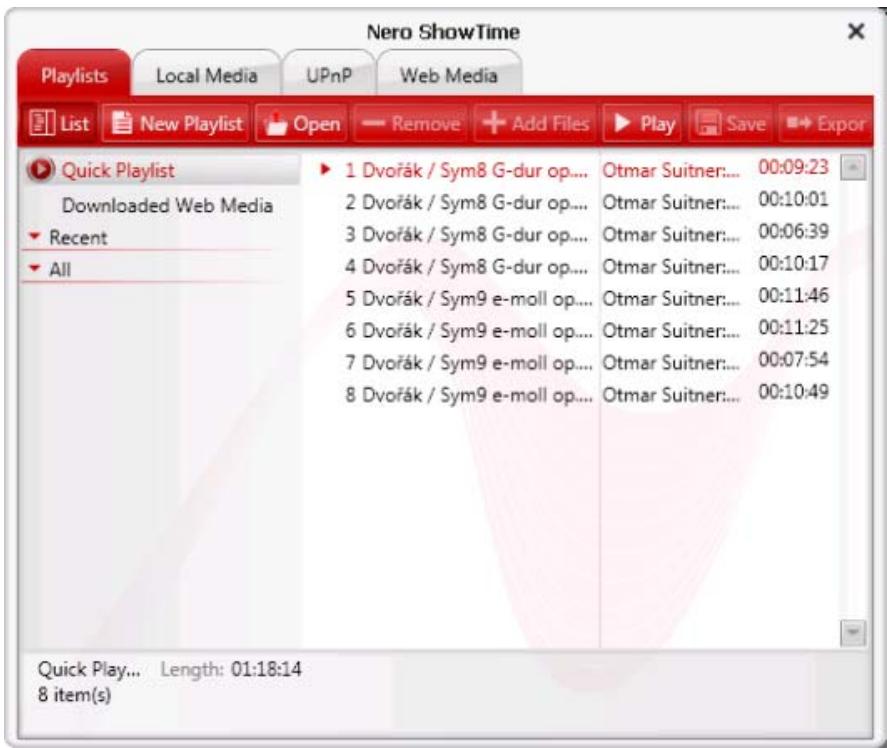Toggle the List view button
The width and height of the screenshot is (887, 748).
pos(60,123)
